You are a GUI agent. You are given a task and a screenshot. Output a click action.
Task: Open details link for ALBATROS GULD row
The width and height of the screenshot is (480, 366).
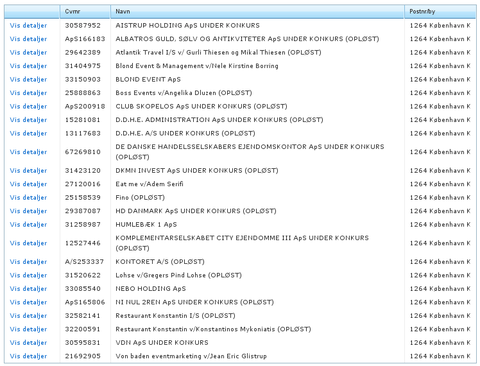click(x=28, y=39)
